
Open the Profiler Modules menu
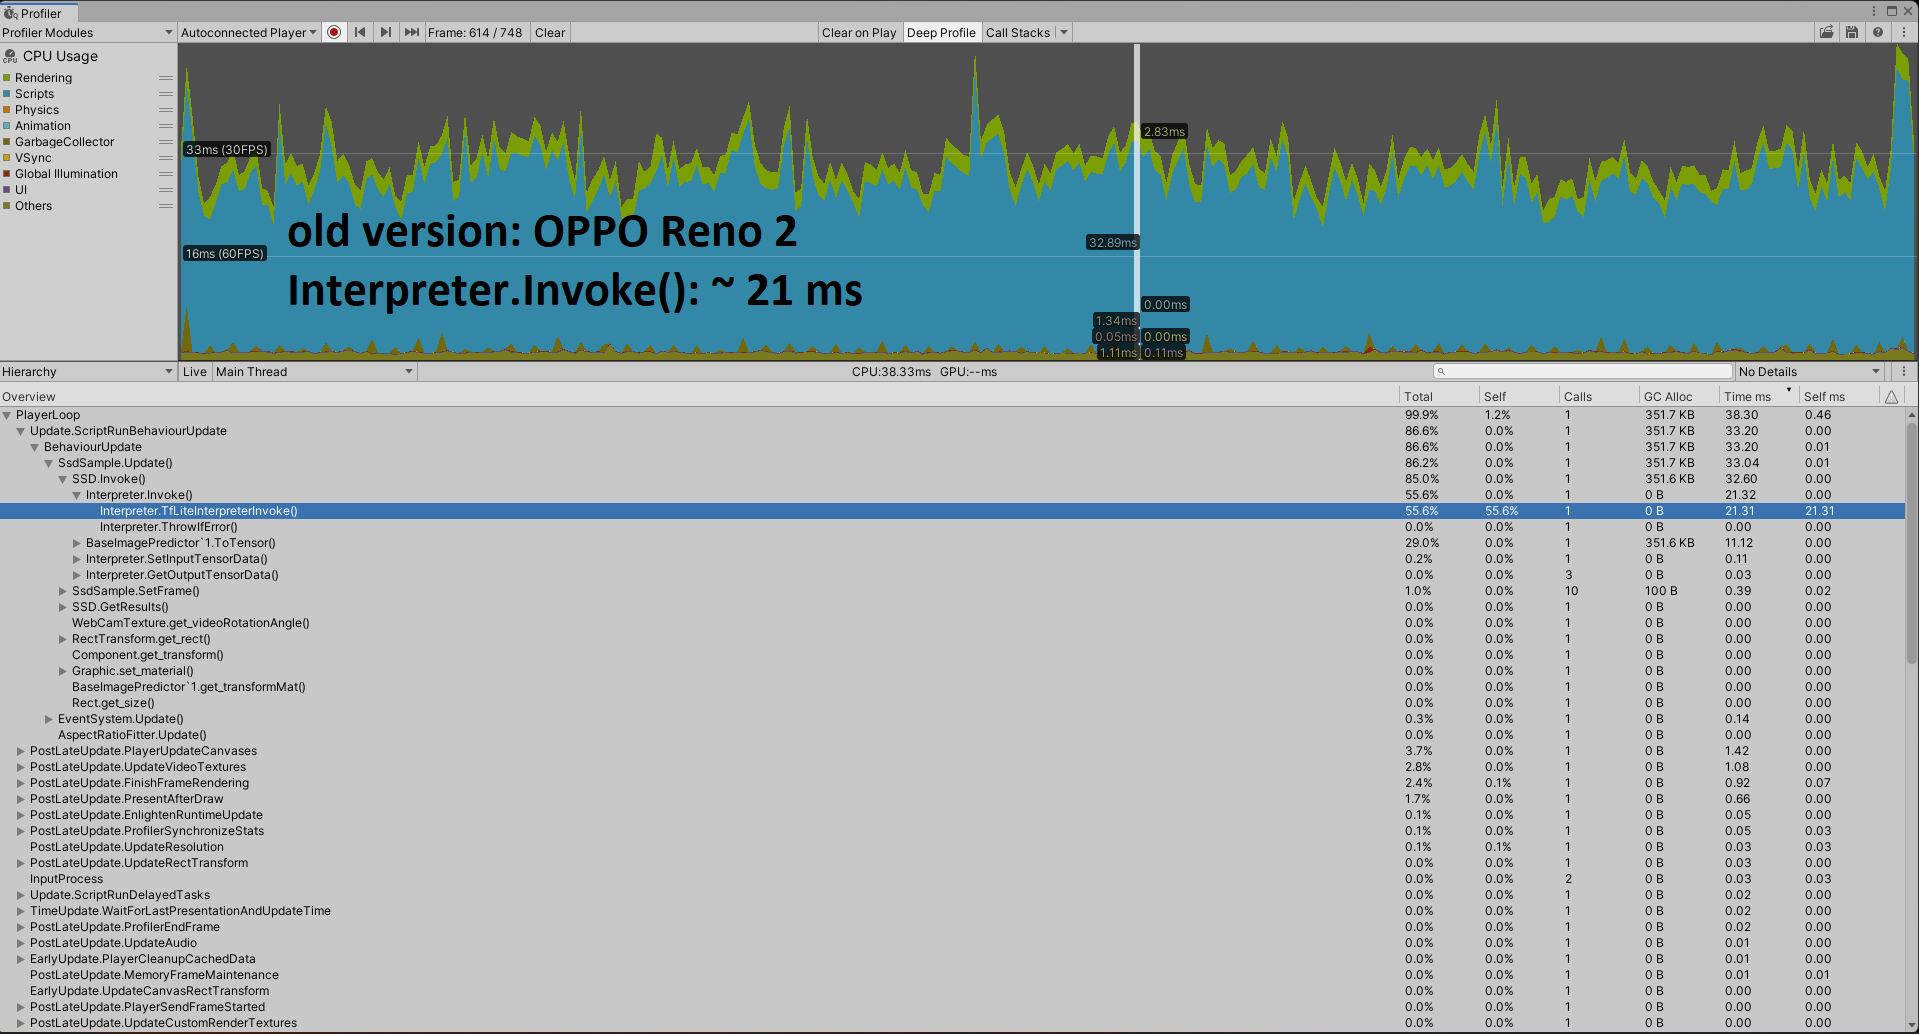coord(87,31)
